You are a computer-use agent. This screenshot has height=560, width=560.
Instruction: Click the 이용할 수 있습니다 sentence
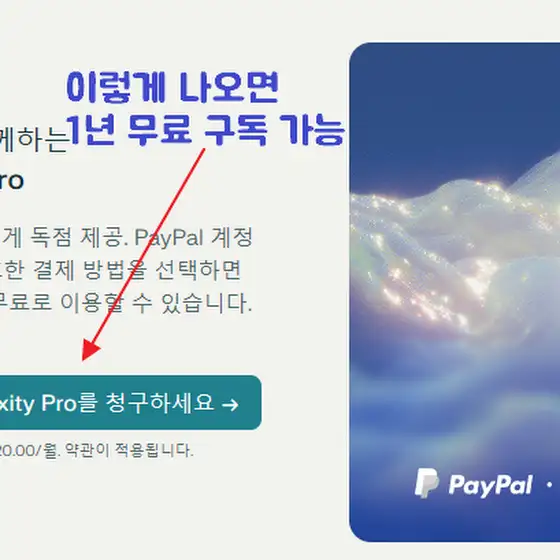[x=156, y=303]
